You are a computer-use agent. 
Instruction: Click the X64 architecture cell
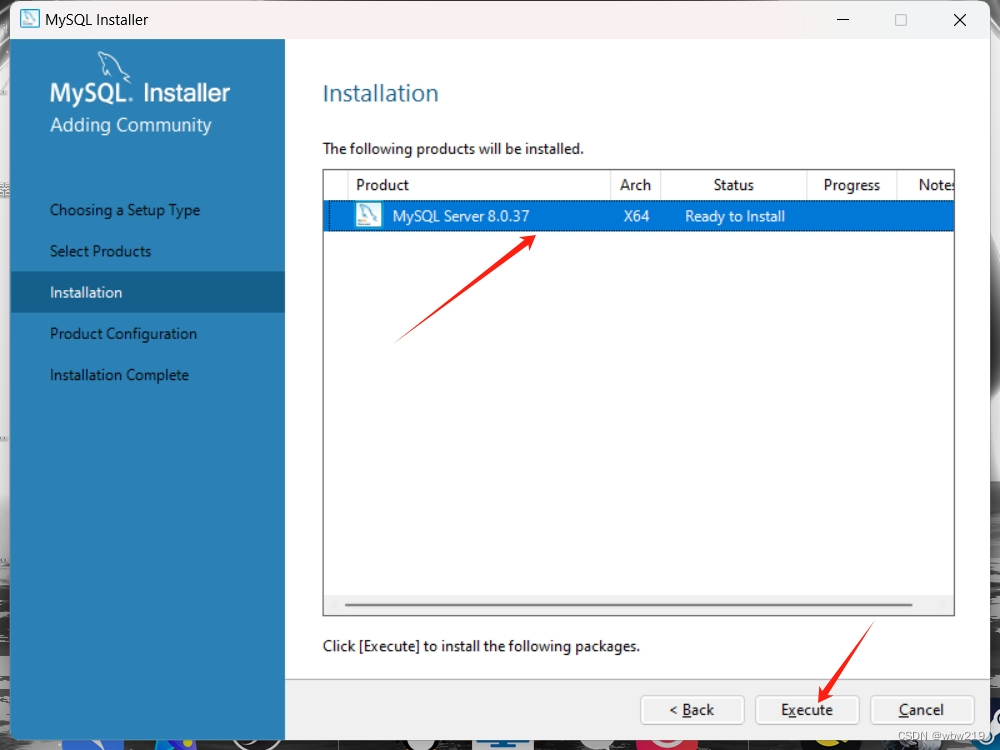pyautogui.click(x=636, y=216)
